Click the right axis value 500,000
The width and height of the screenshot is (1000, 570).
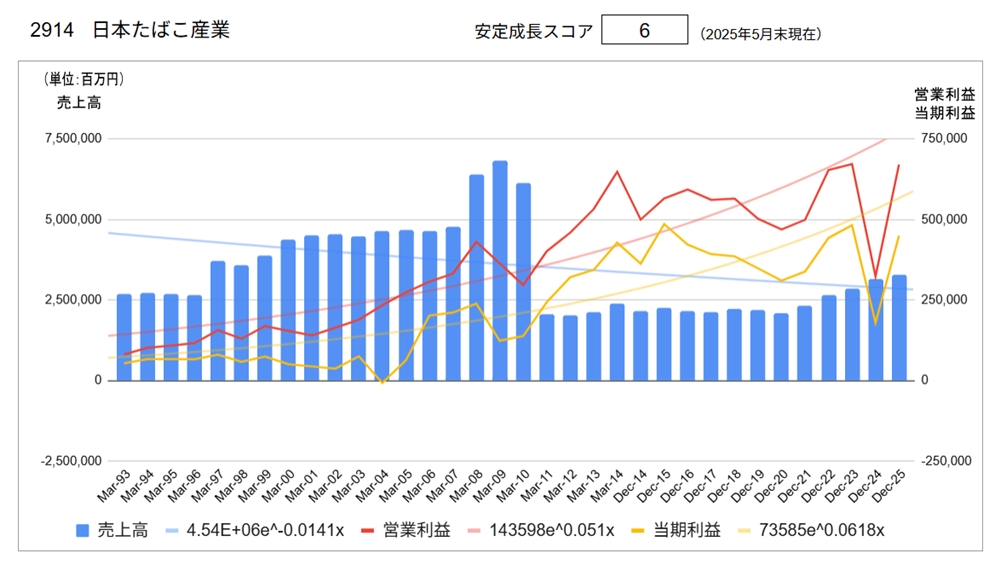[944, 219]
